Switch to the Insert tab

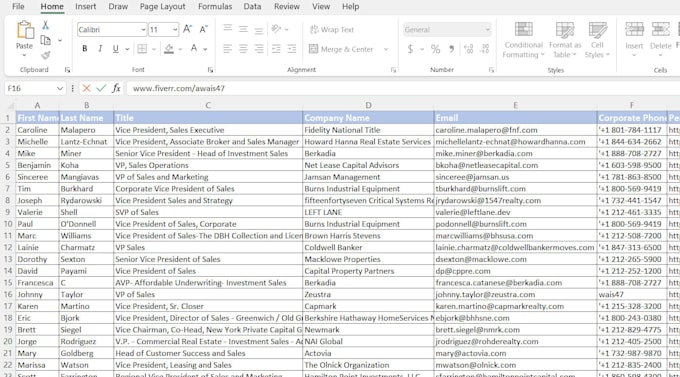pos(85,7)
